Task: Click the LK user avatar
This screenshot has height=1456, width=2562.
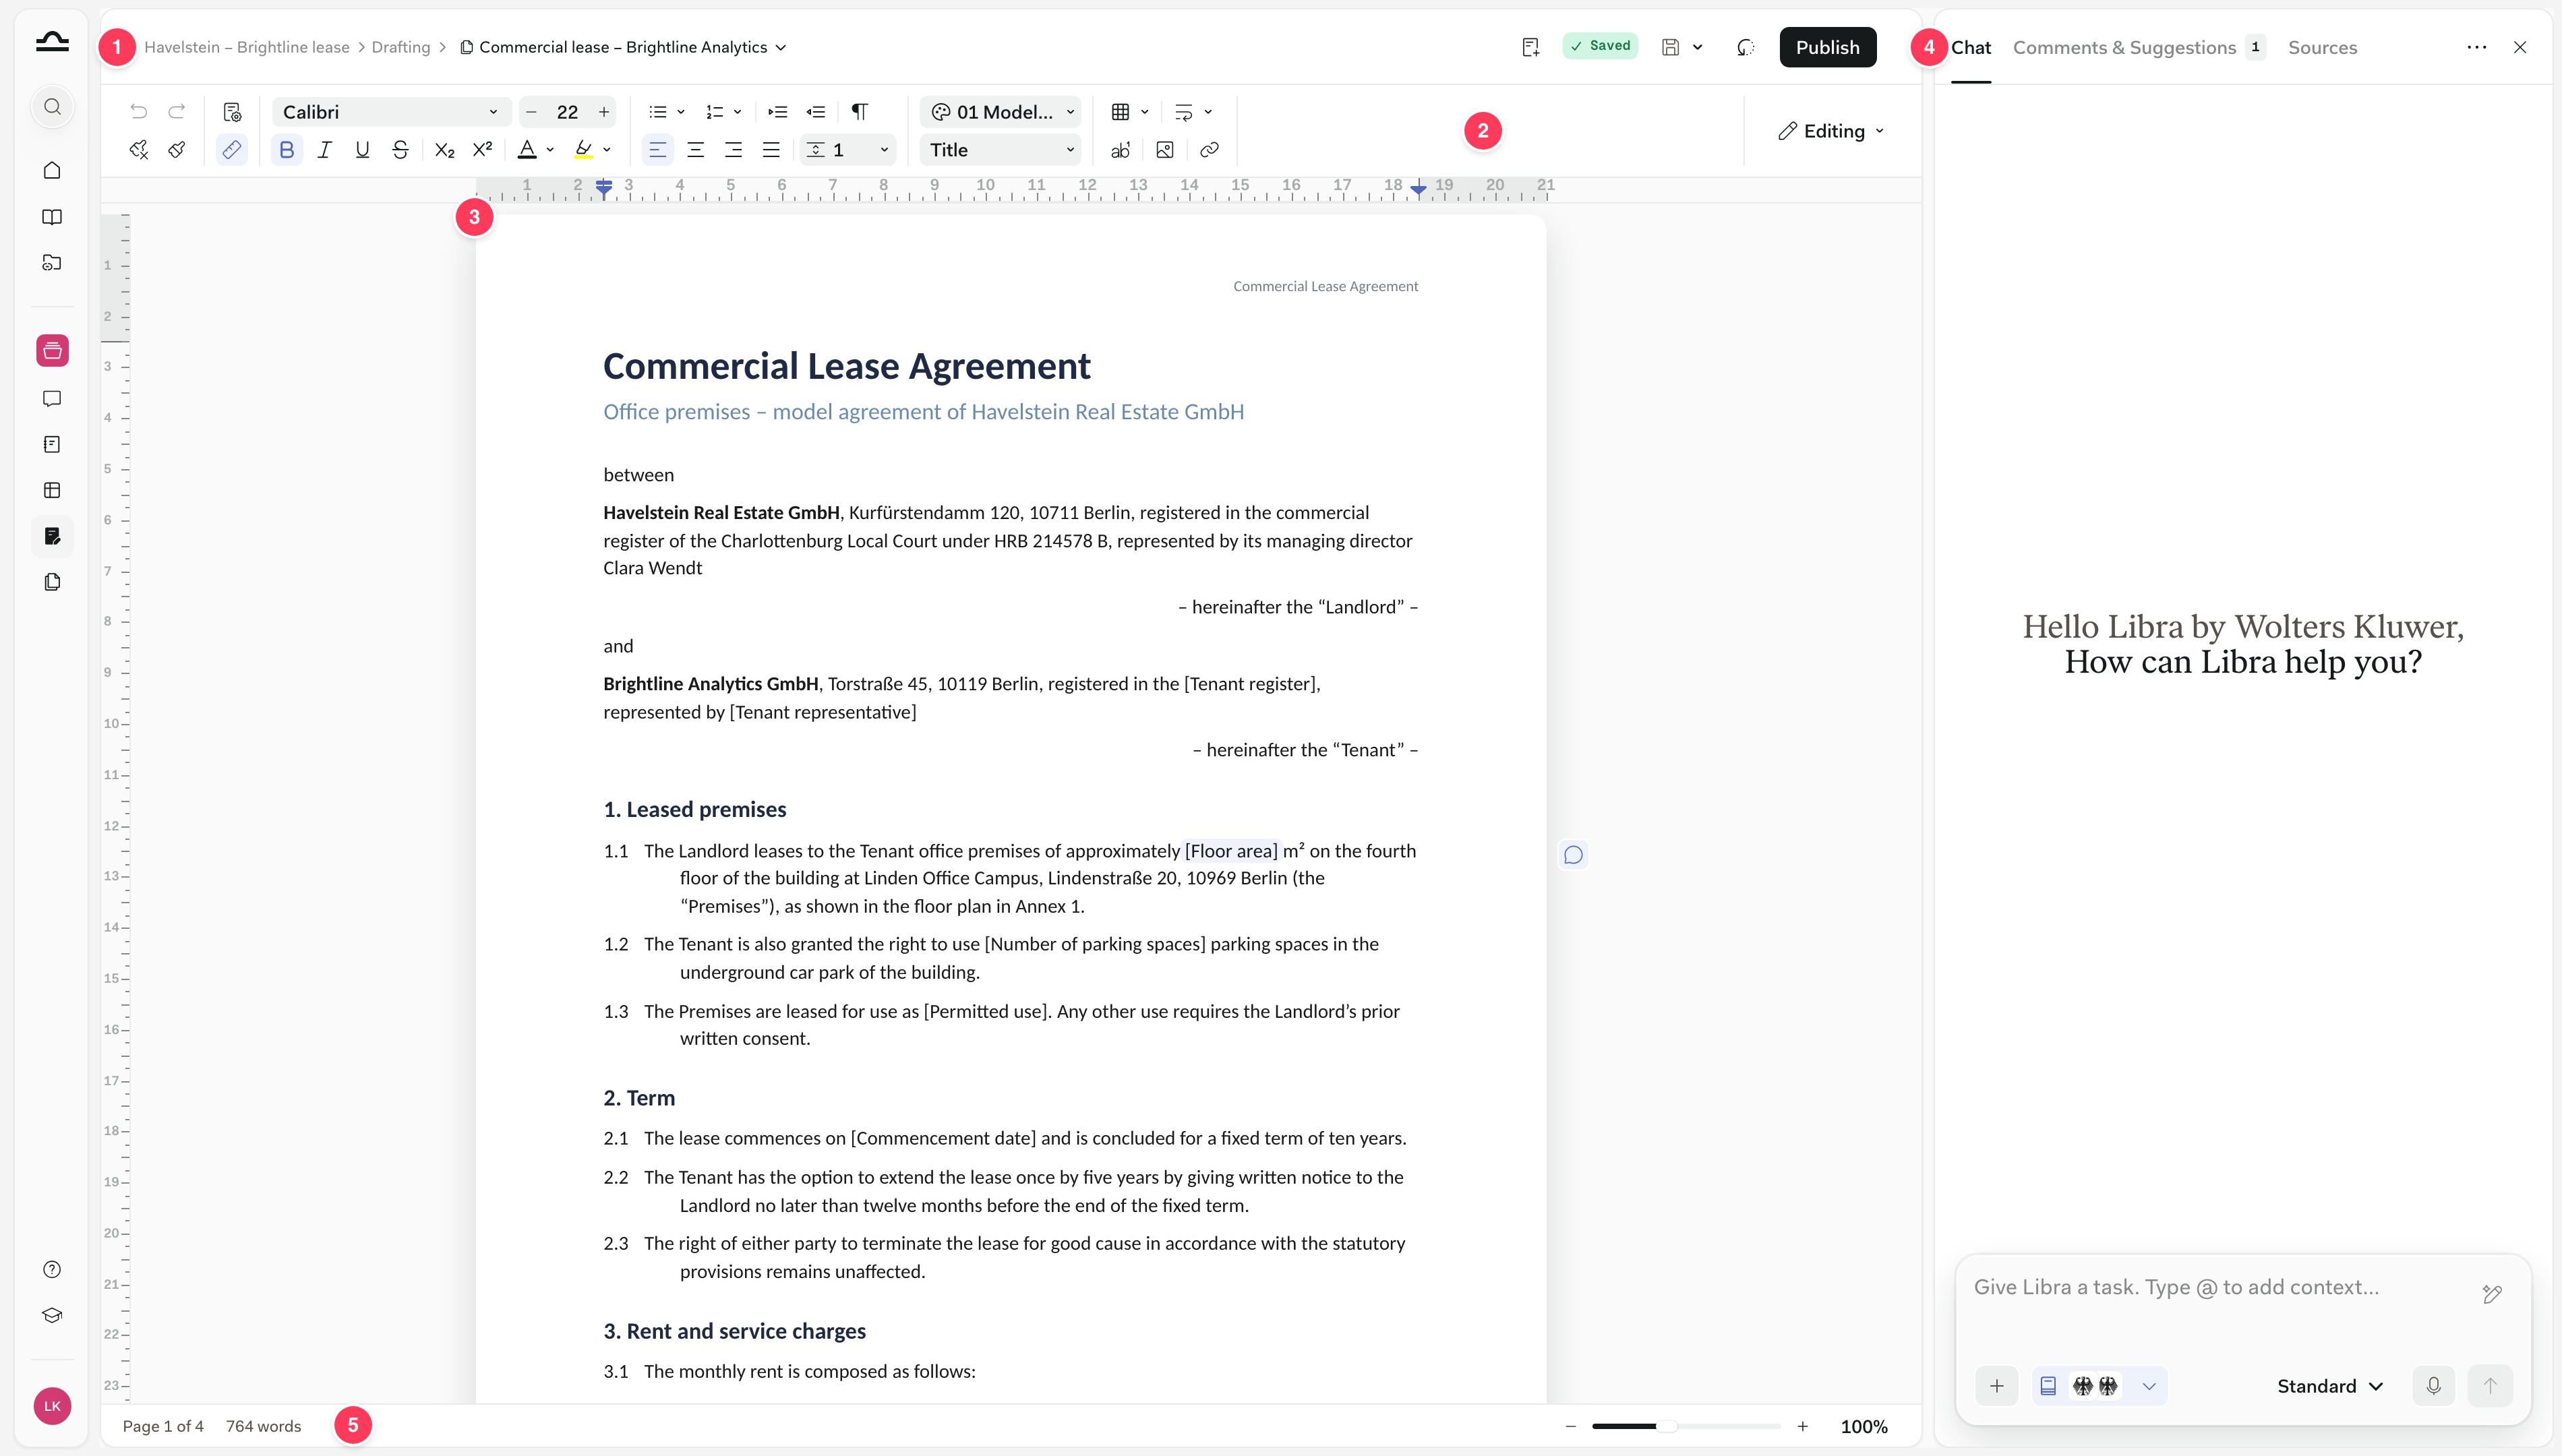Action: pos(52,1406)
